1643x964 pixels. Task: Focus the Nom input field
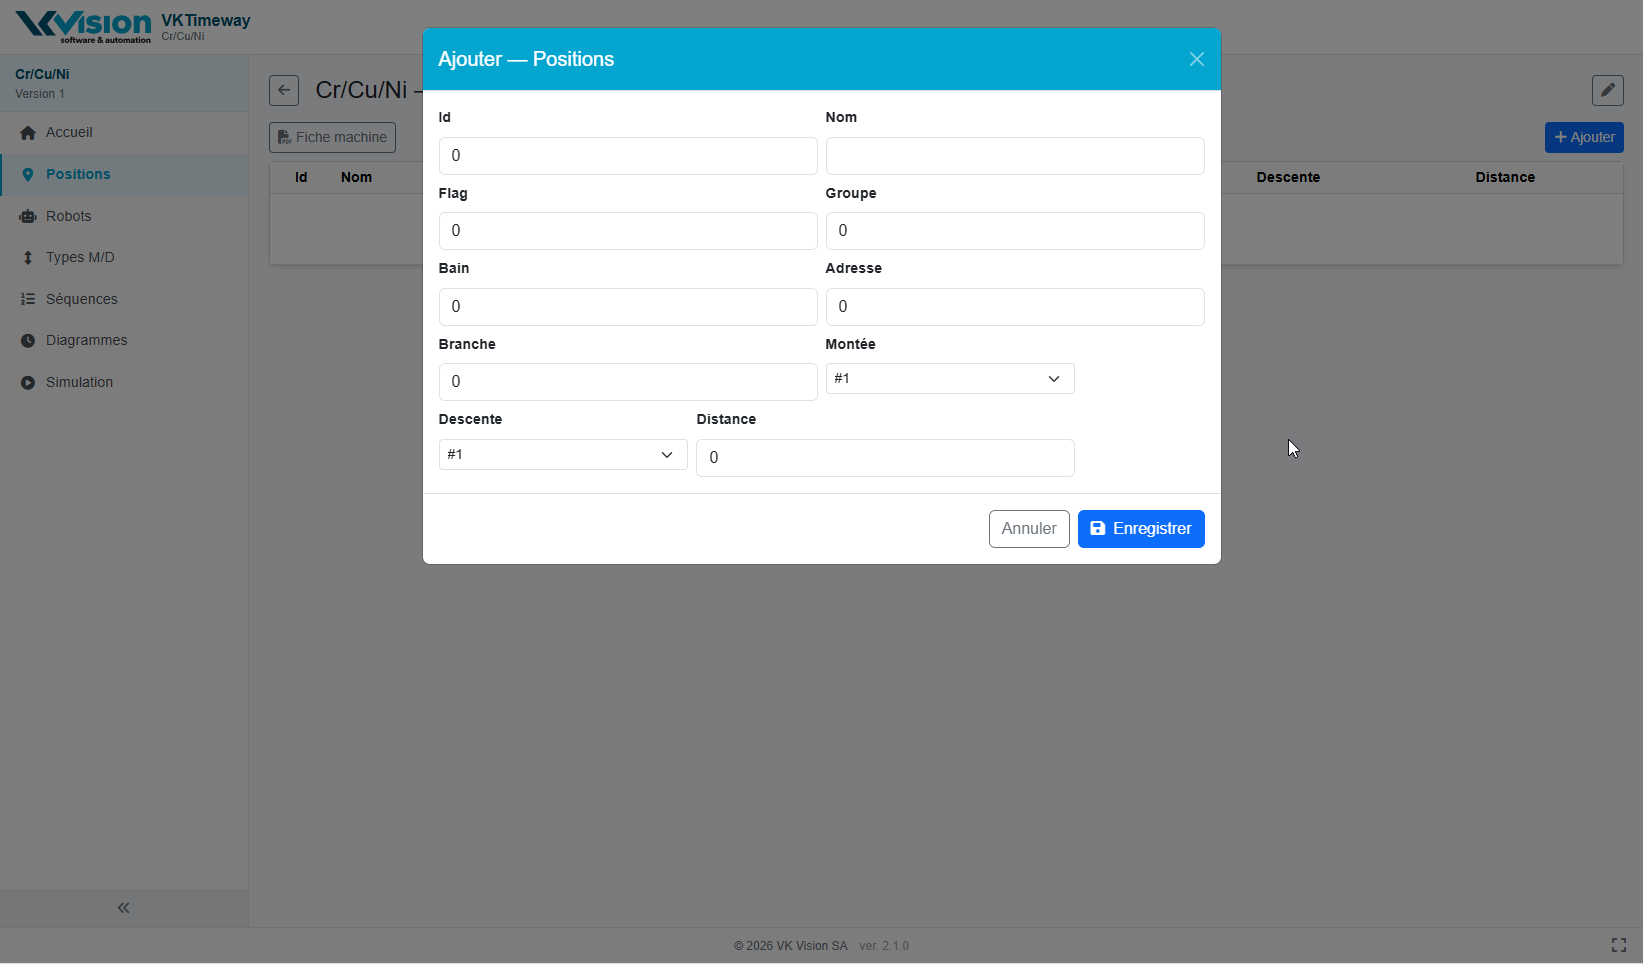point(1014,156)
